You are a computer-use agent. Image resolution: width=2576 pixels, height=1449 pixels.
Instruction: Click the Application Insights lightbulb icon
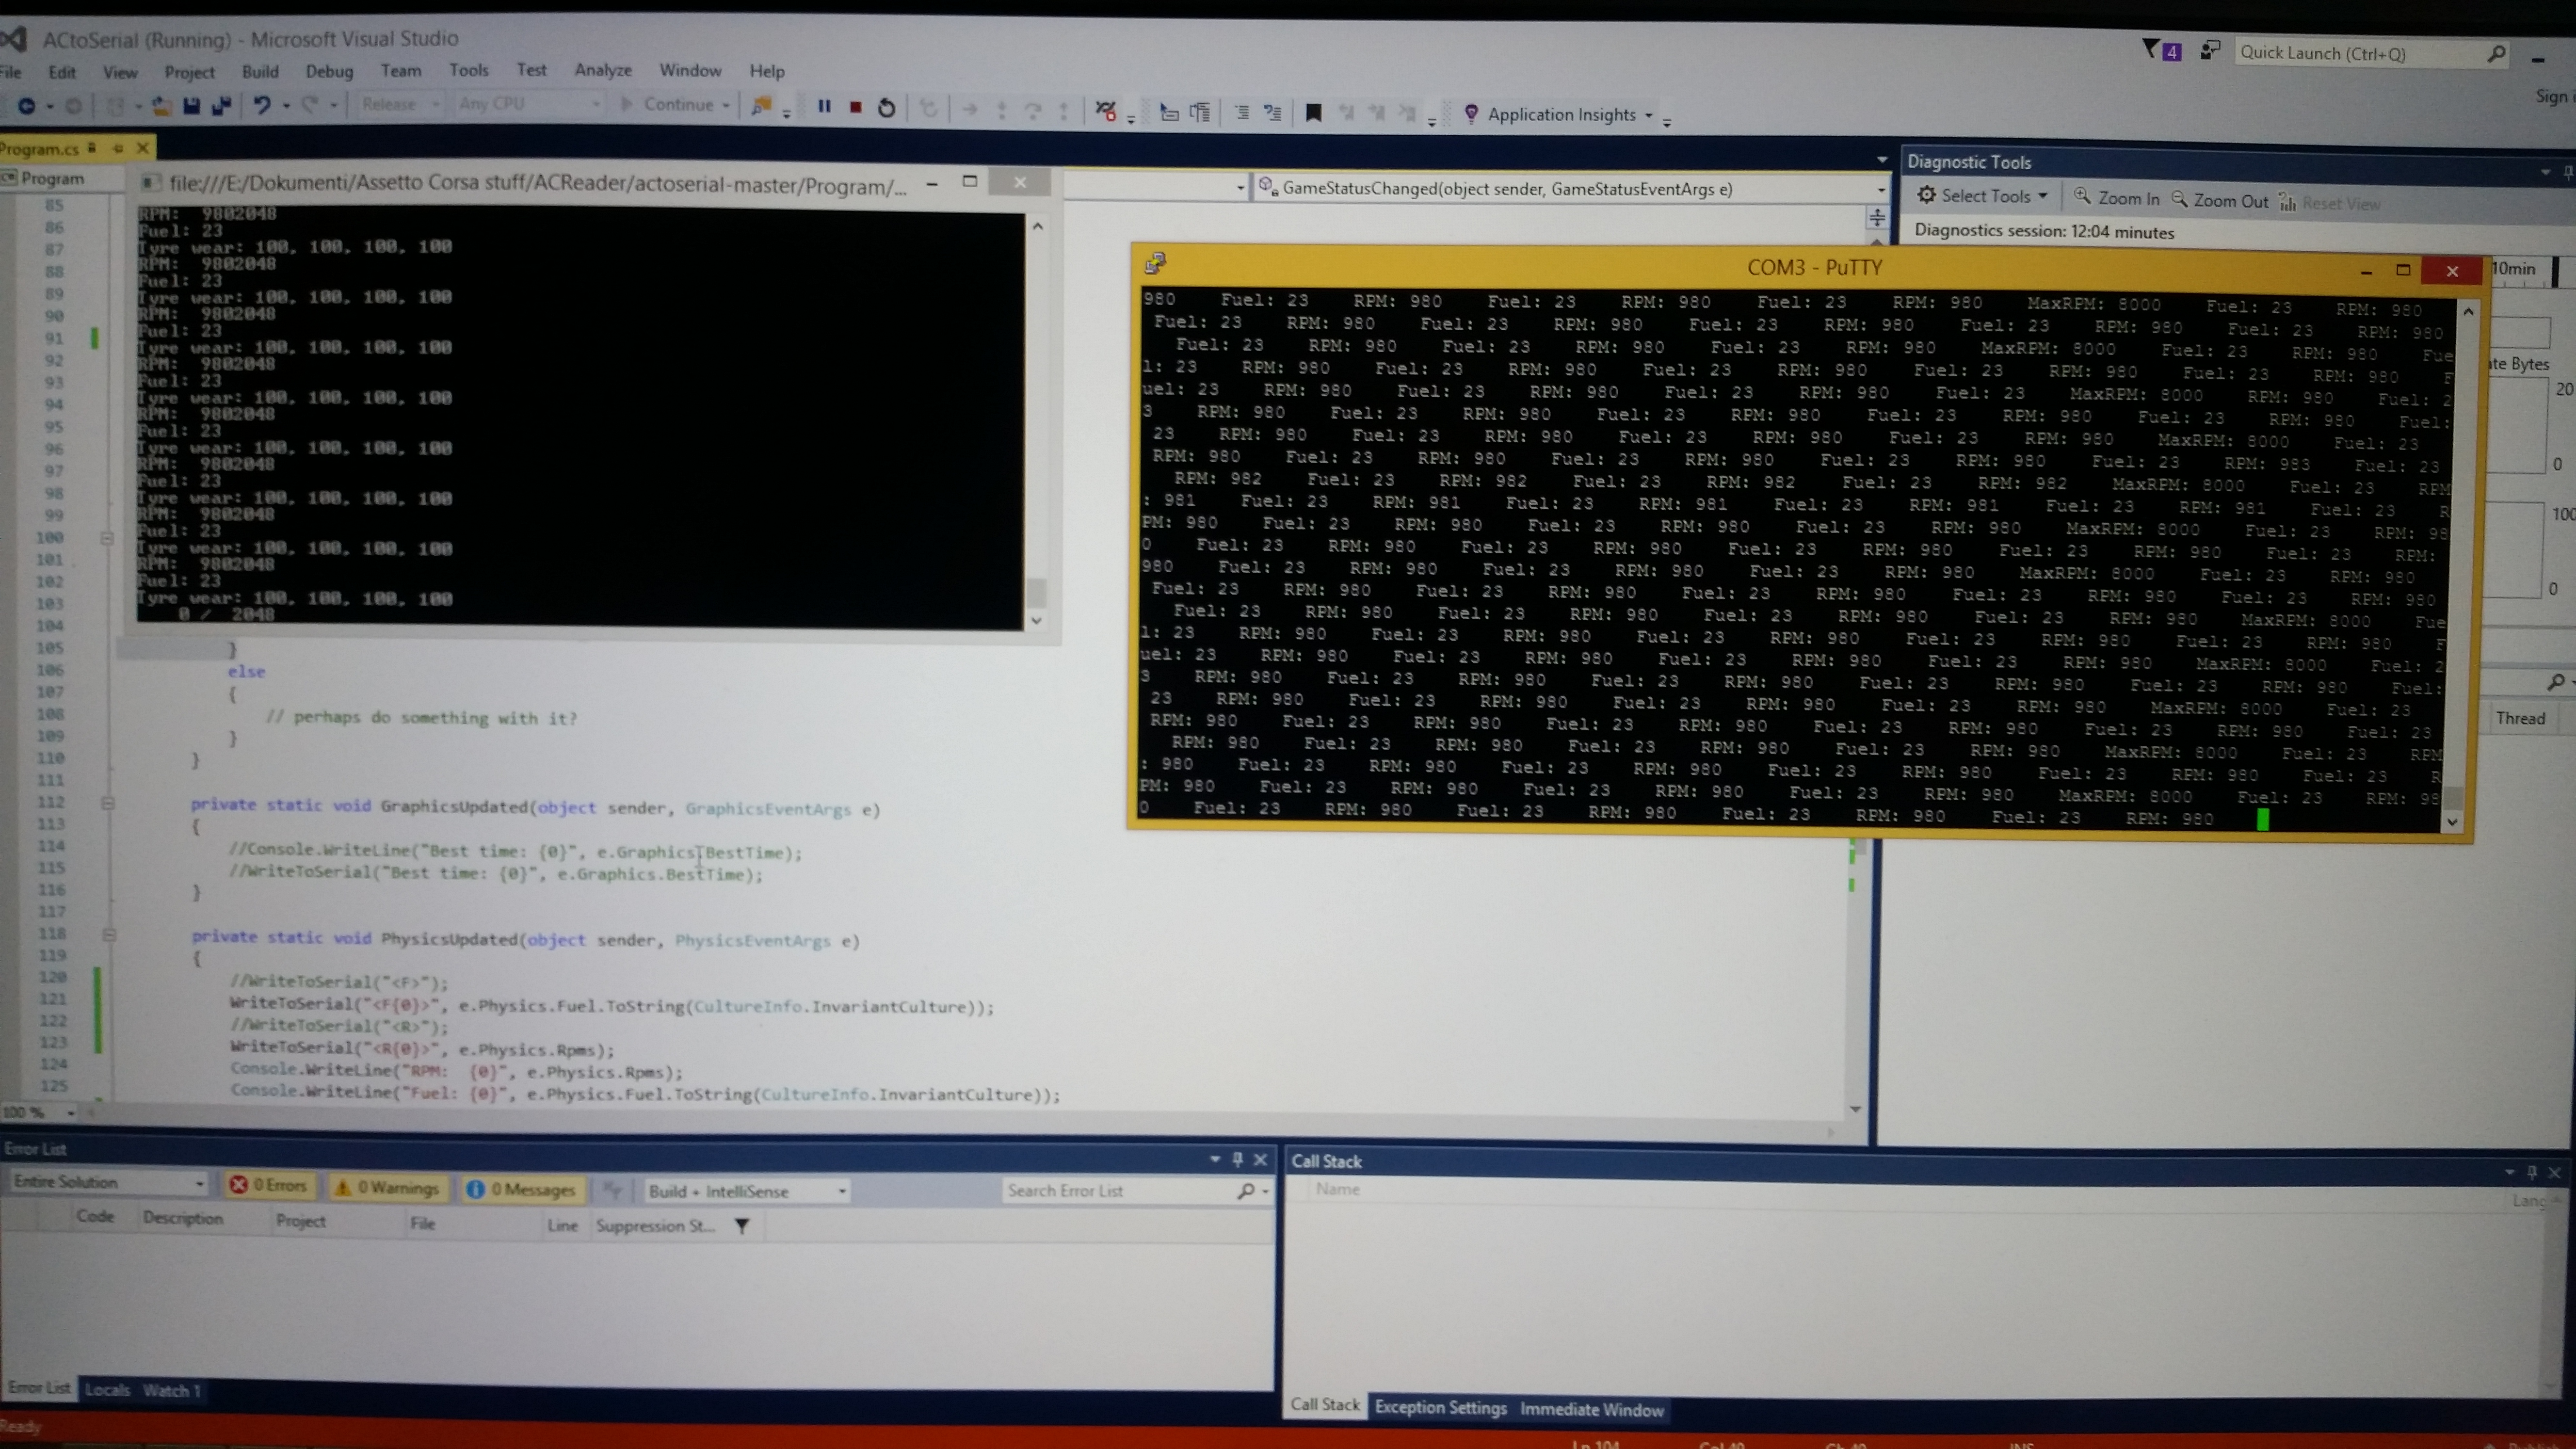[1471, 114]
